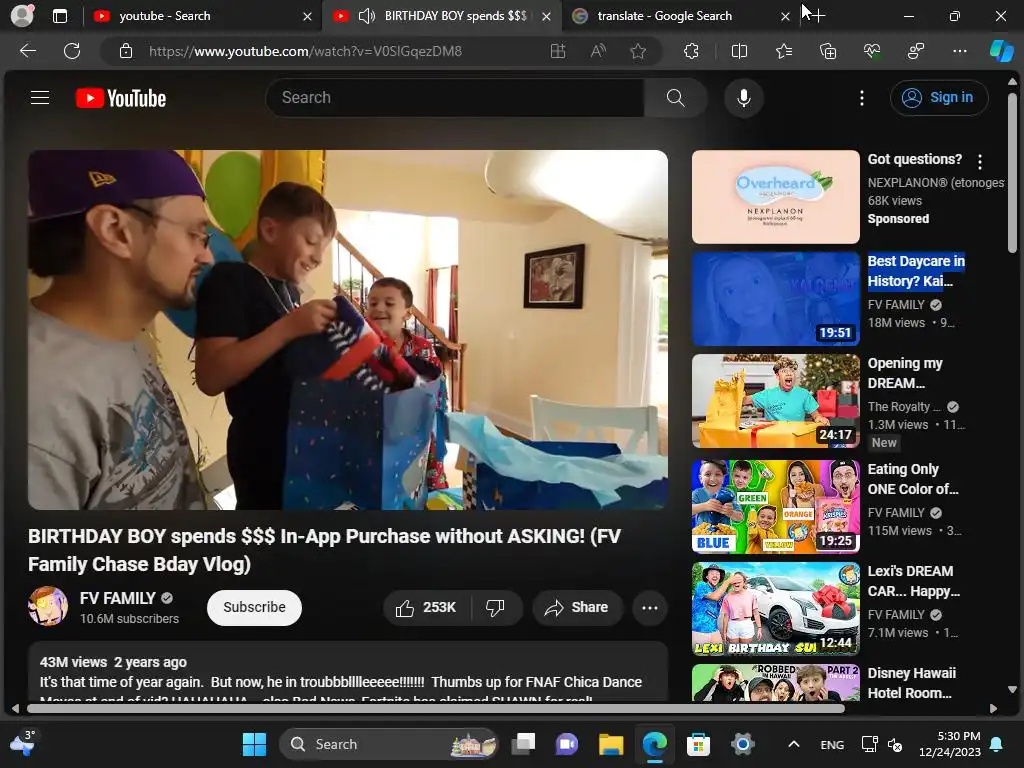Open the apps grid icon in address bar
This screenshot has height=768, width=1024.
[558, 51]
